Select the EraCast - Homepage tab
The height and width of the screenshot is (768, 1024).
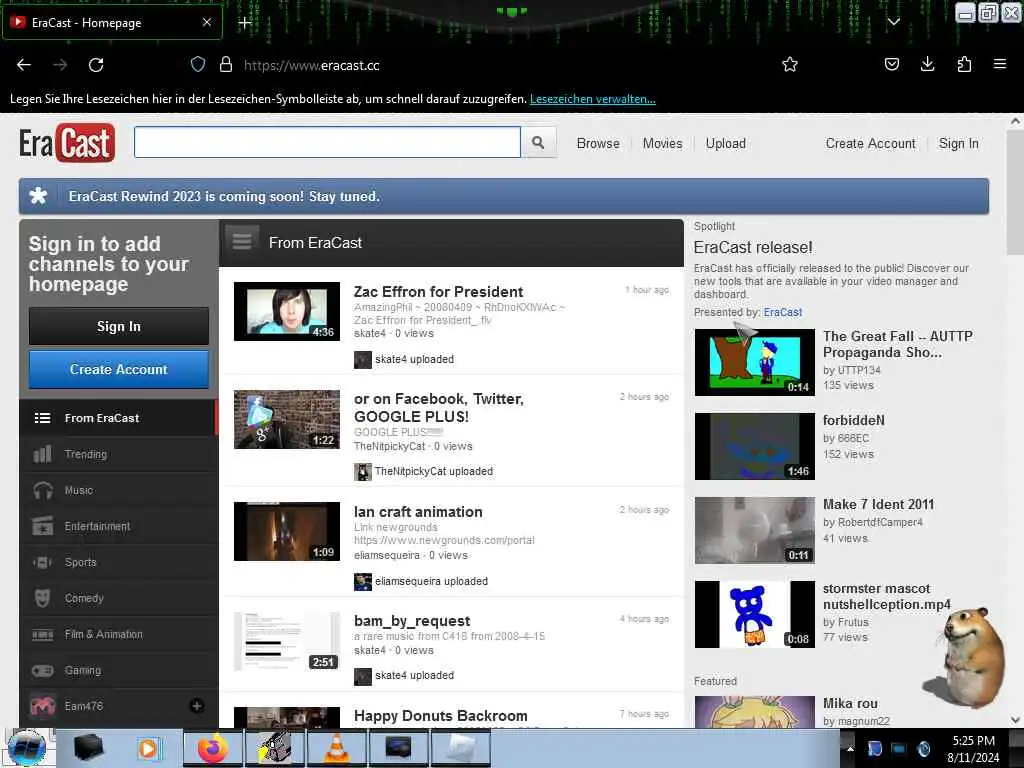[112, 22]
